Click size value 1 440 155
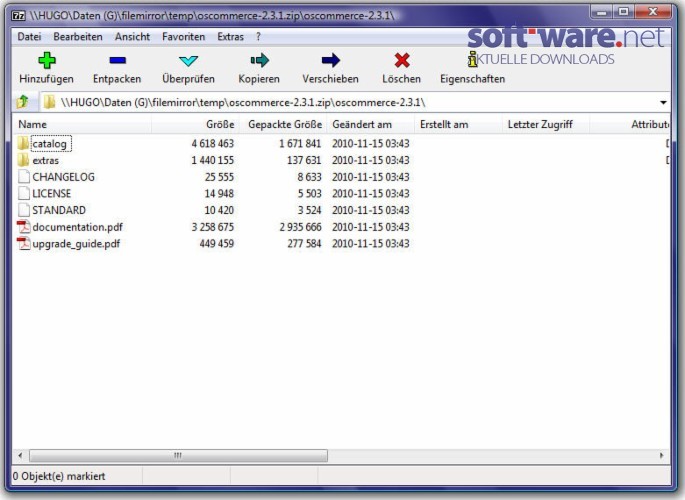This screenshot has height=500, width=685. click(x=213, y=160)
